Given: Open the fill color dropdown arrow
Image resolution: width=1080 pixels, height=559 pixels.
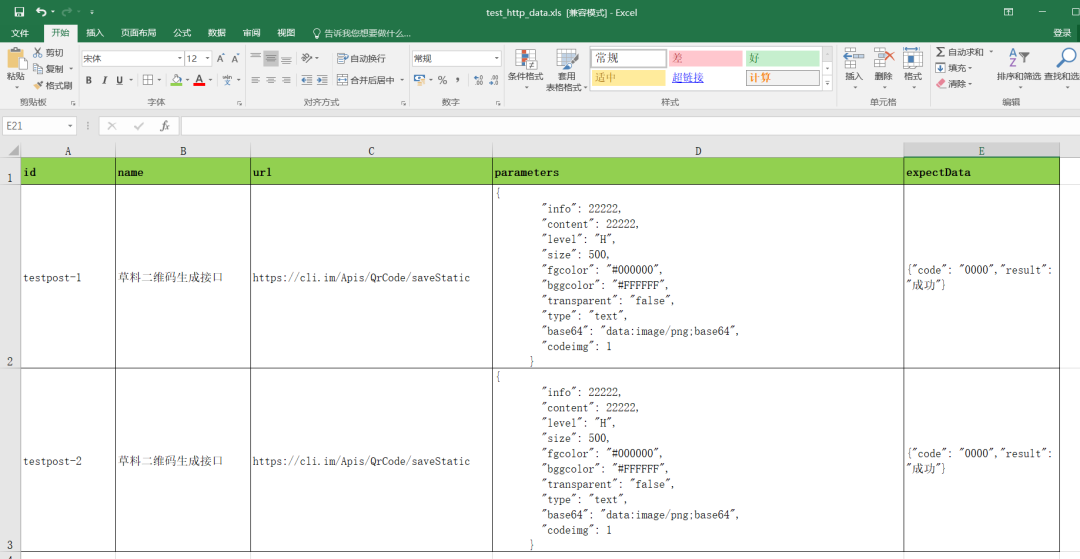Looking at the screenshot, I should click(187, 81).
